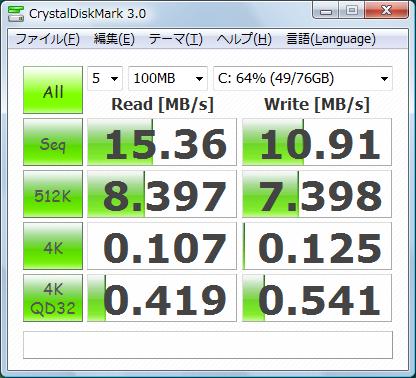416x378 pixels.
Task: Select the 512K write result 7.398
Action: [x=317, y=194]
